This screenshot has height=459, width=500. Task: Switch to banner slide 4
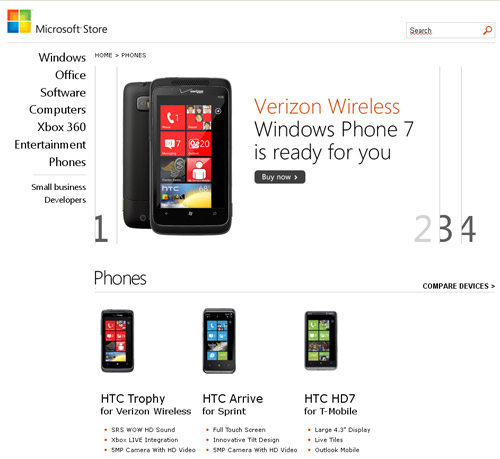point(468,229)
